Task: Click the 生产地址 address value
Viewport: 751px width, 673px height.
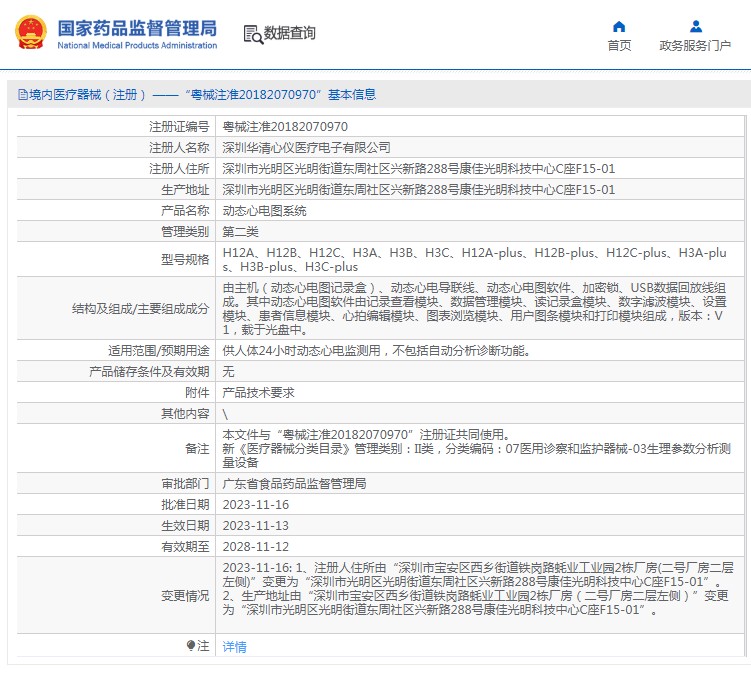Action: tap(419, 190)
